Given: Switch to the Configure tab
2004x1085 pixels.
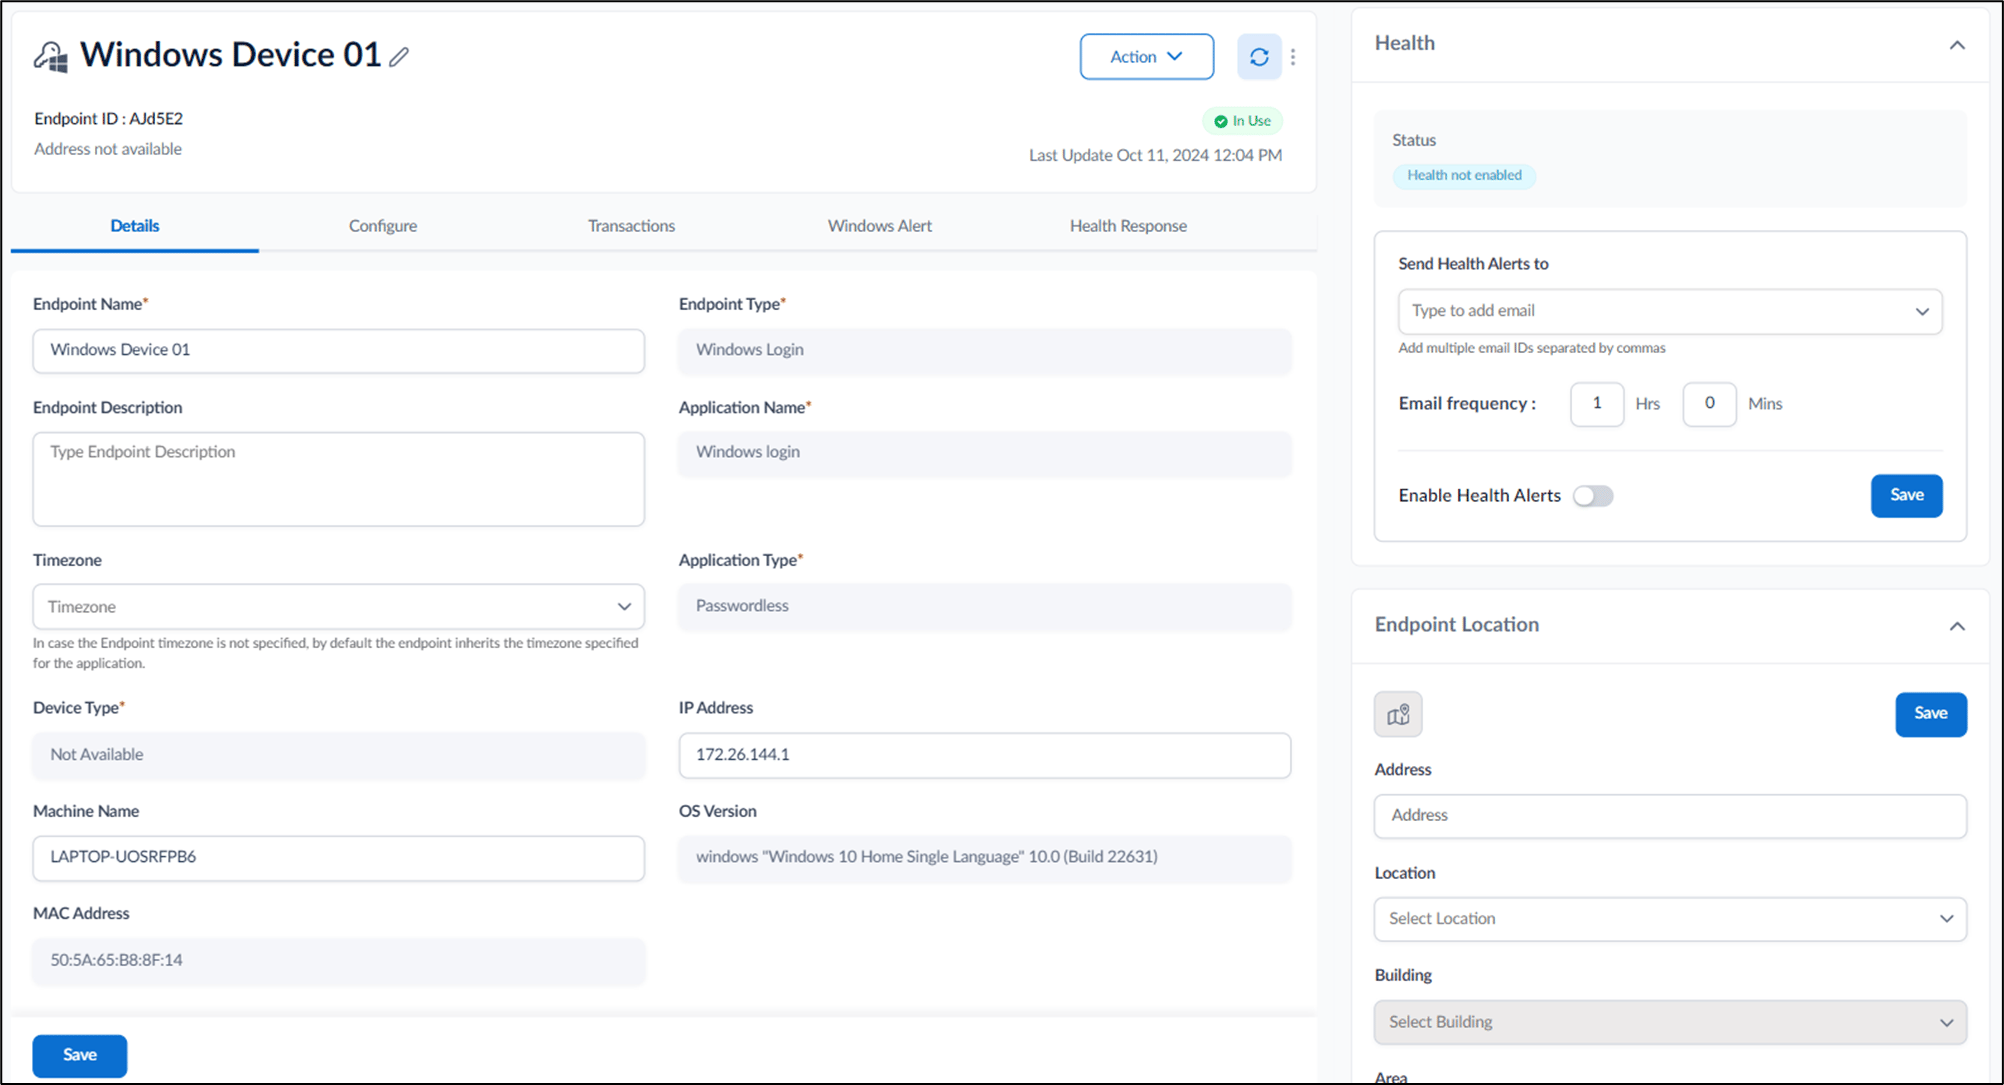Looking at the screenshot, I should click(x=383, y=226).
